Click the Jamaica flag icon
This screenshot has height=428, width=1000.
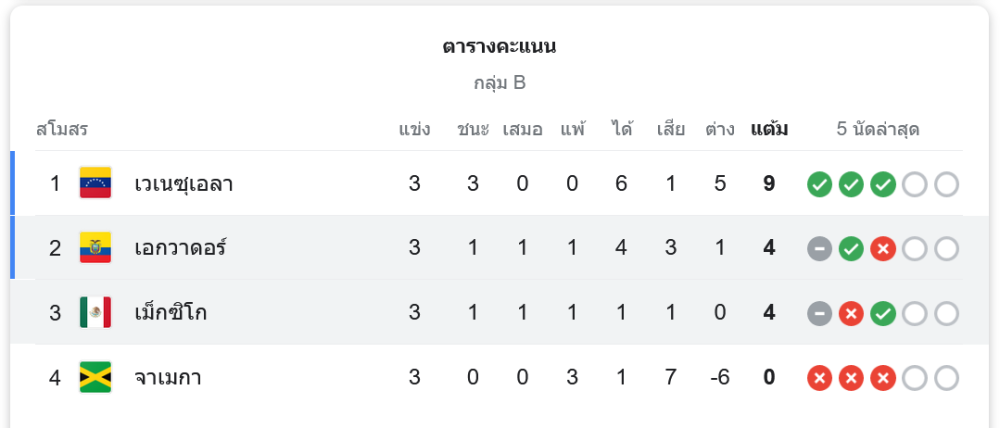pos(95,378)
